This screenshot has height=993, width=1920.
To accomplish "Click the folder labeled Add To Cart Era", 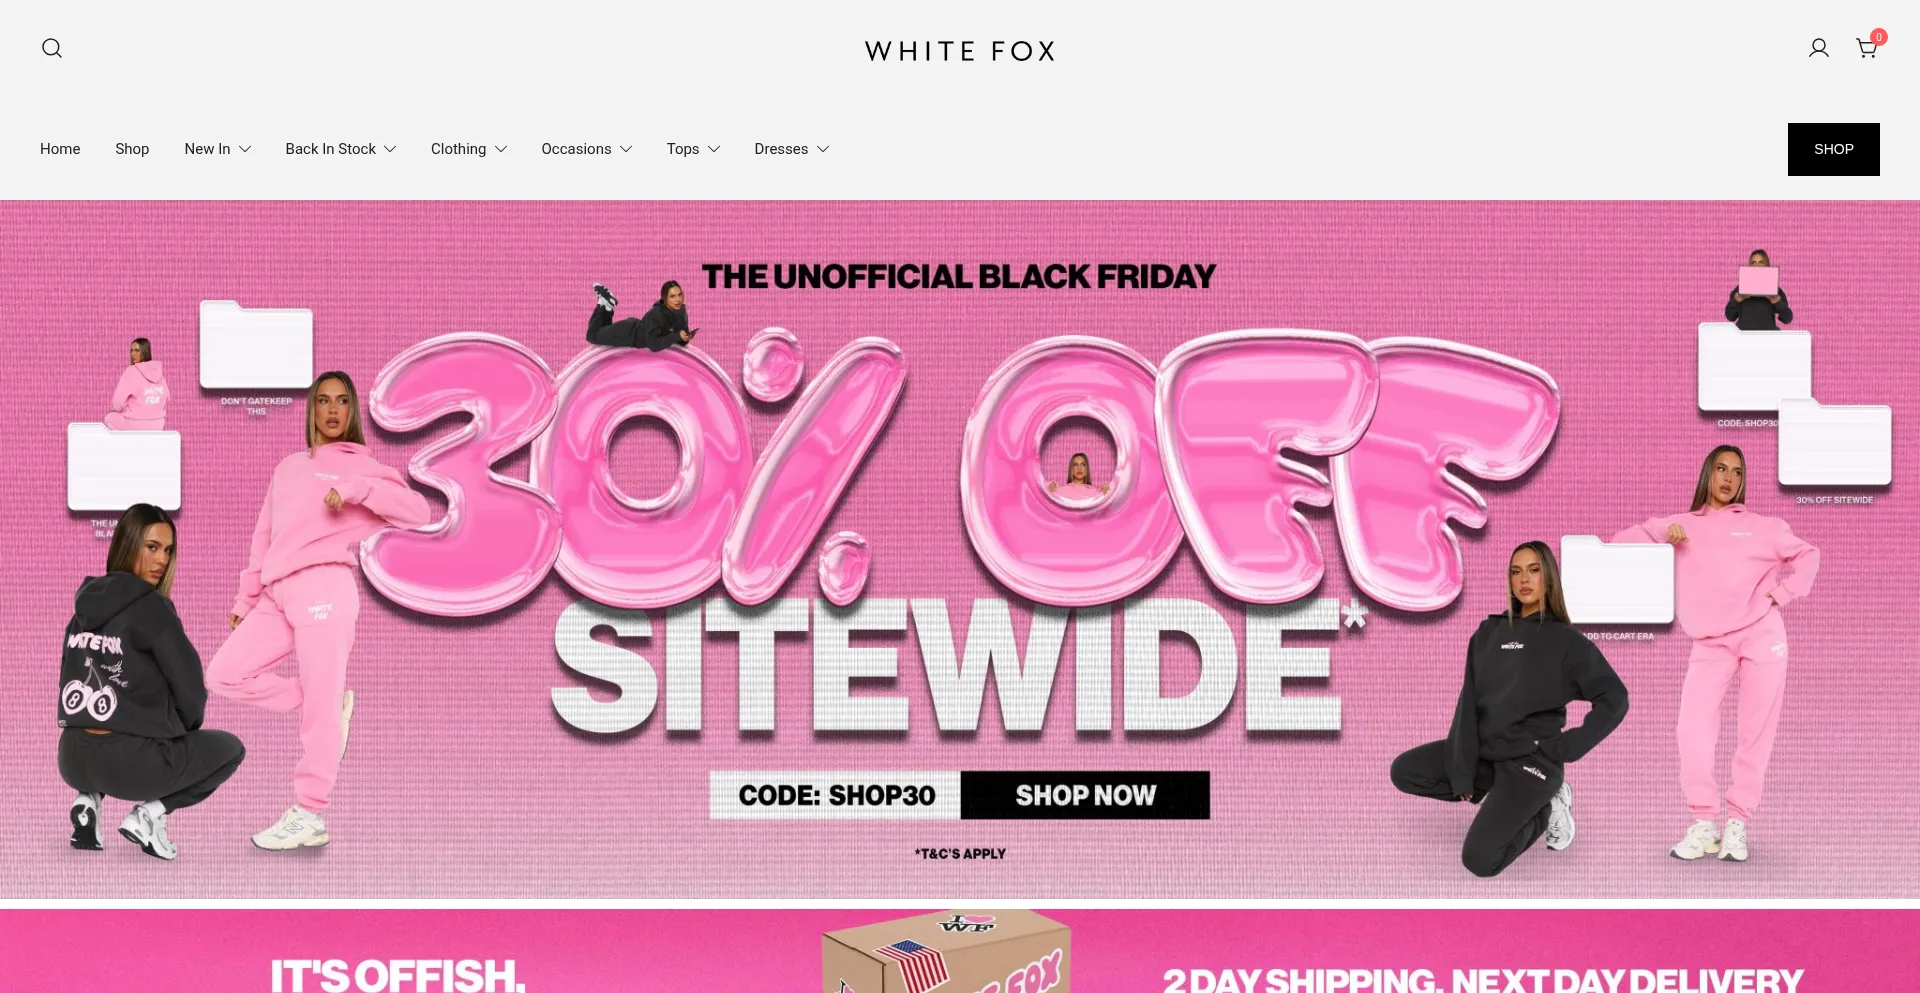I will [x=1617, y=580].
